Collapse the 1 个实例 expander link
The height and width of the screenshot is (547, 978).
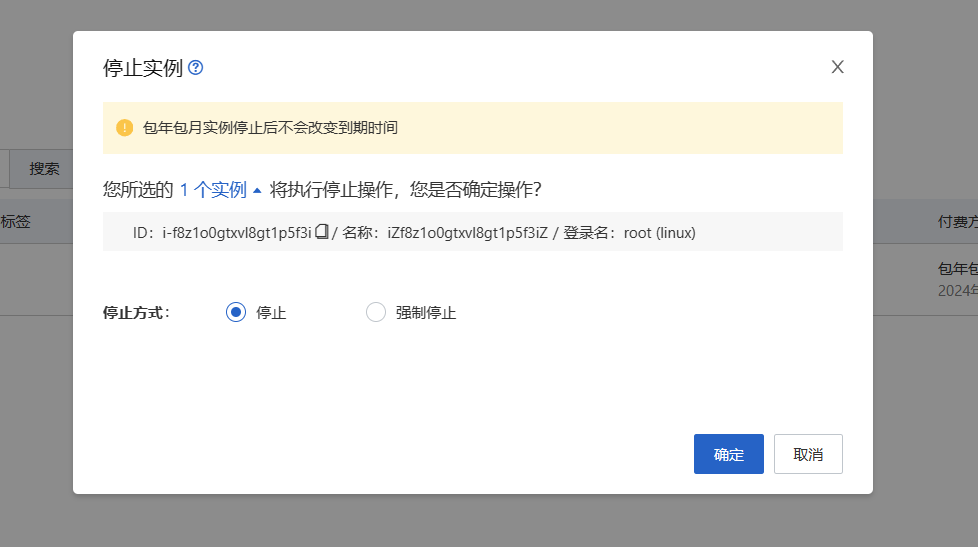[220, 190]
